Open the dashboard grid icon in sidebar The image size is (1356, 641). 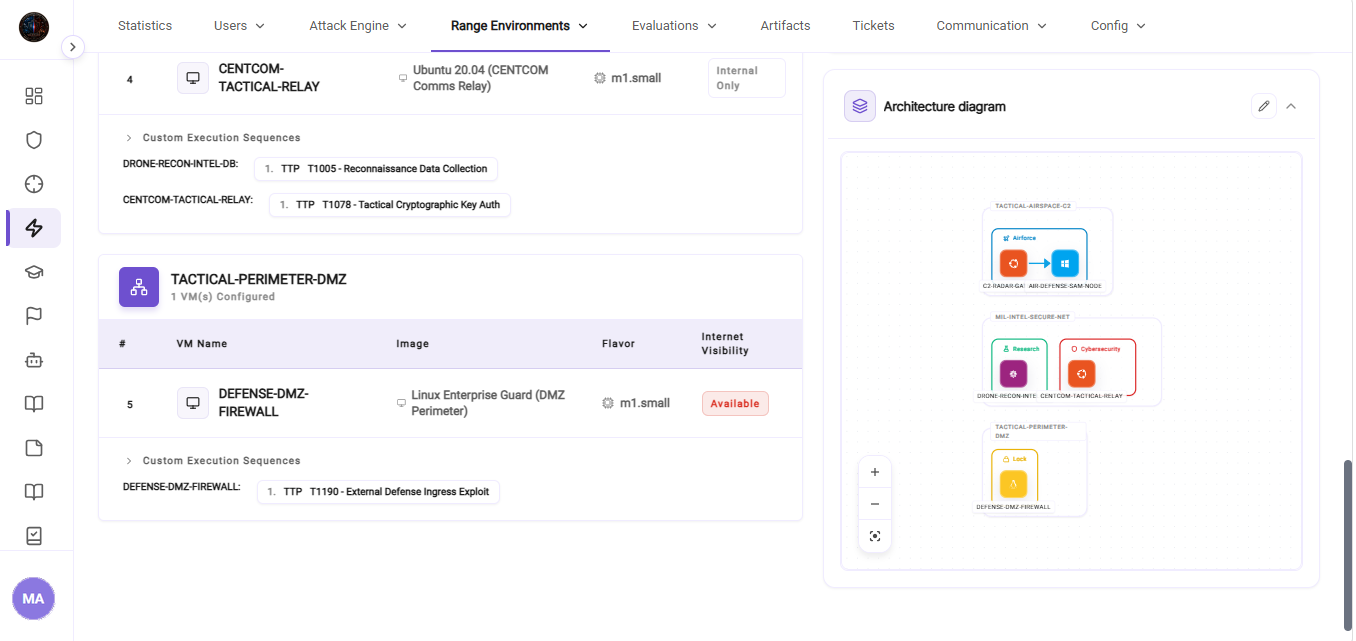(34, 96)
